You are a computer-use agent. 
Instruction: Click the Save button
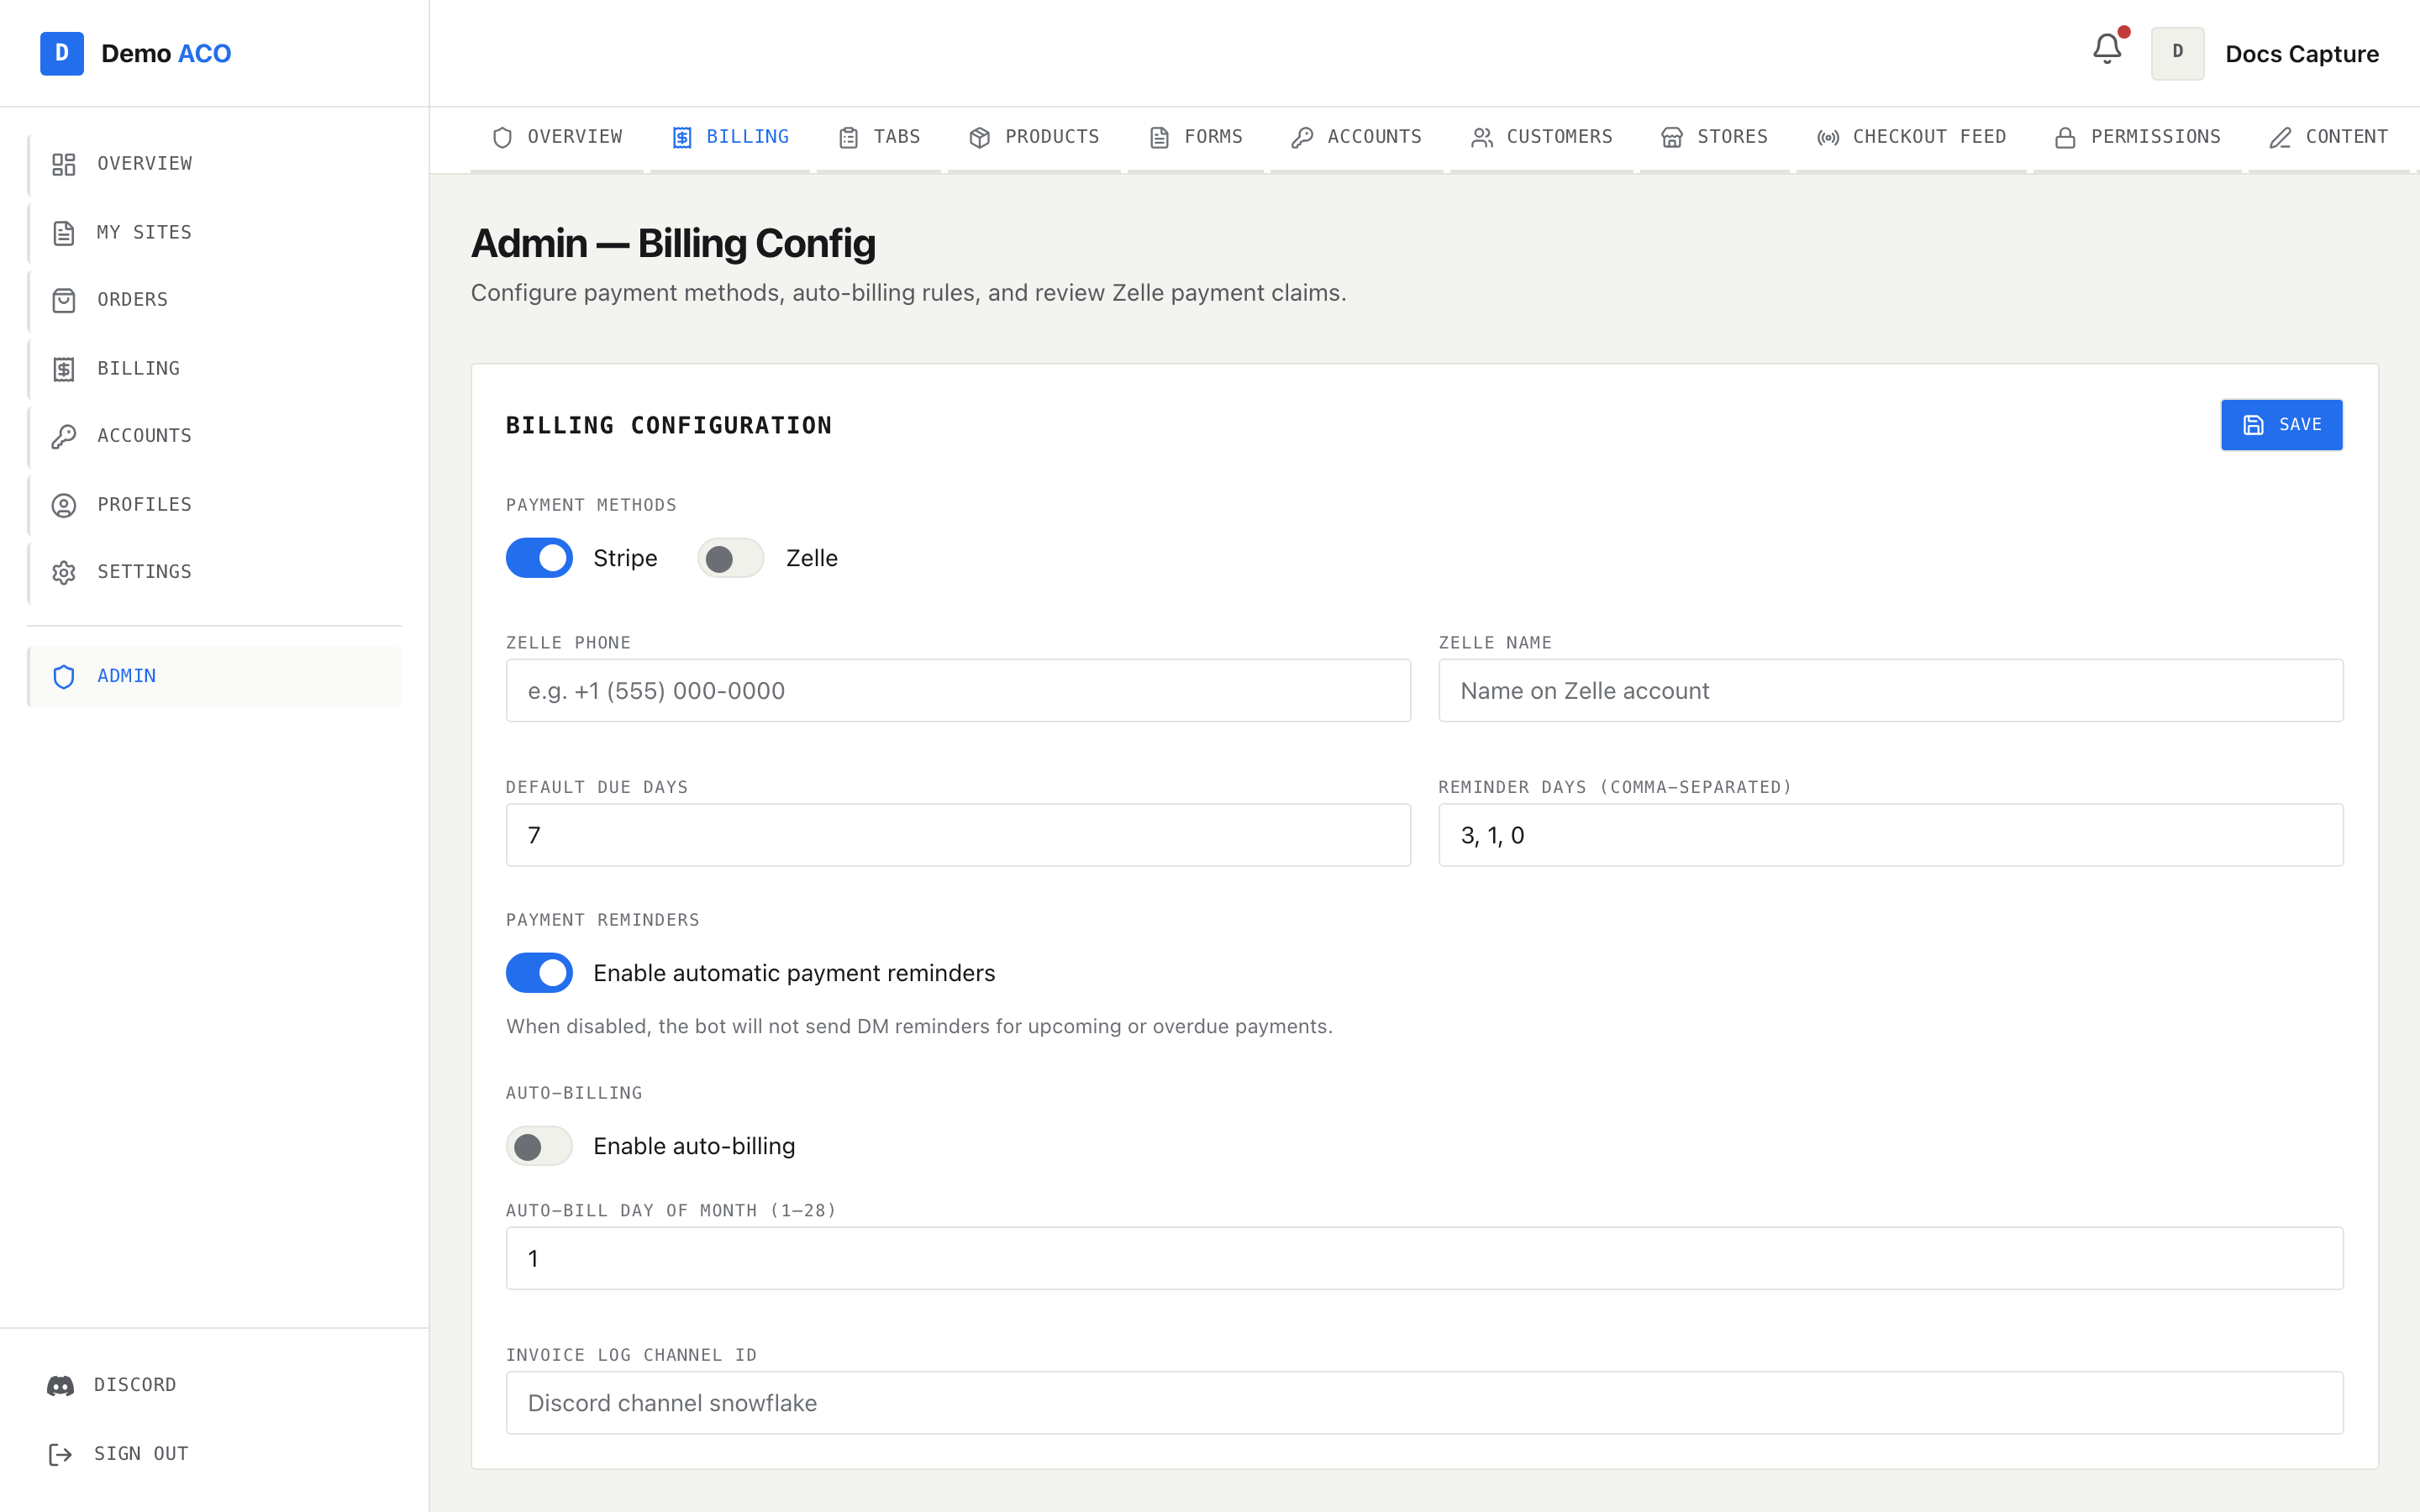click(x=2281, y=425)
